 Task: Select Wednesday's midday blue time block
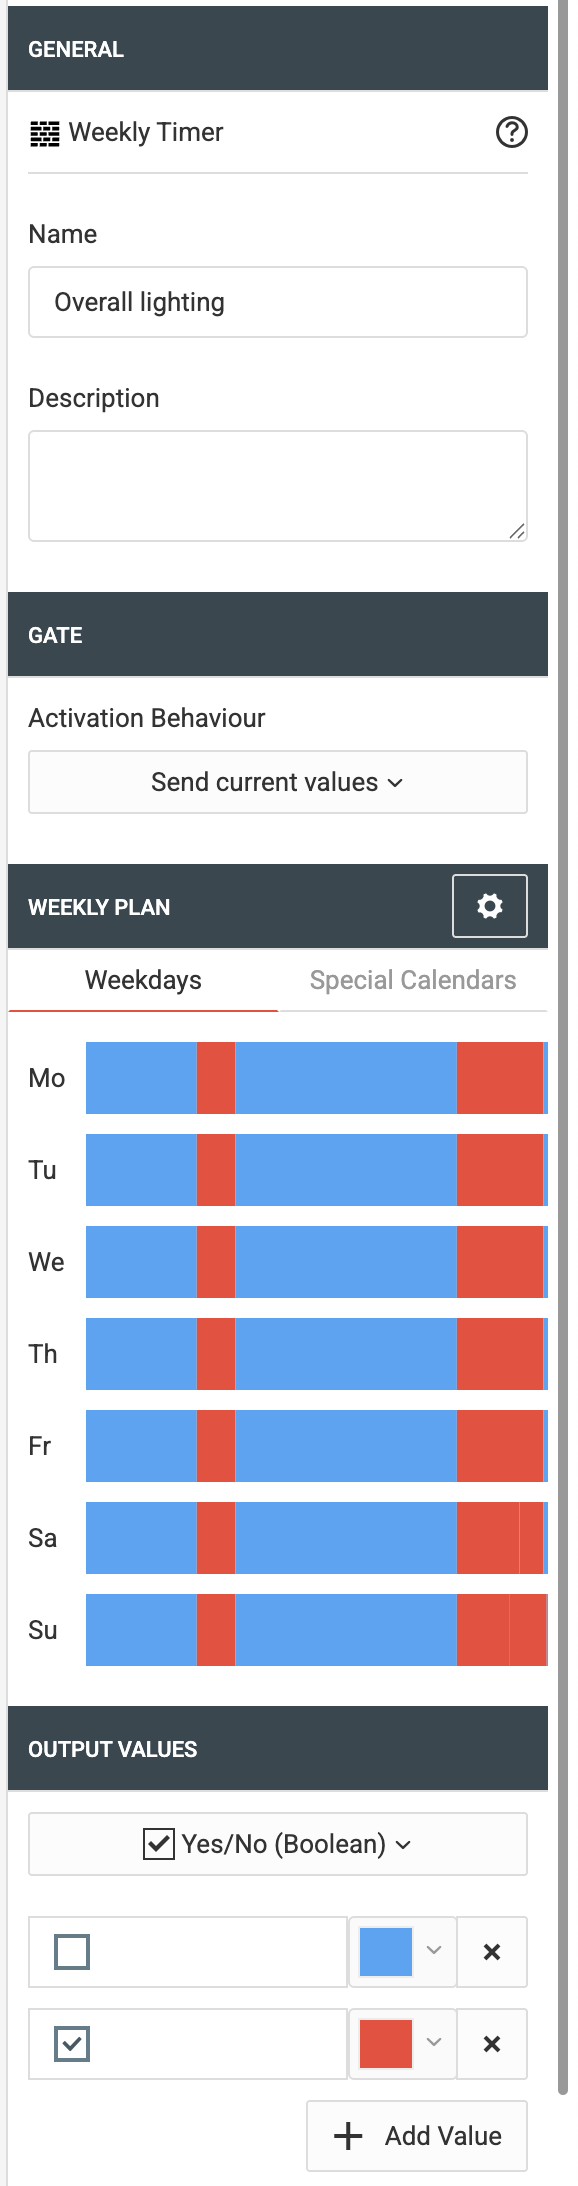[x=346, y=1262]
